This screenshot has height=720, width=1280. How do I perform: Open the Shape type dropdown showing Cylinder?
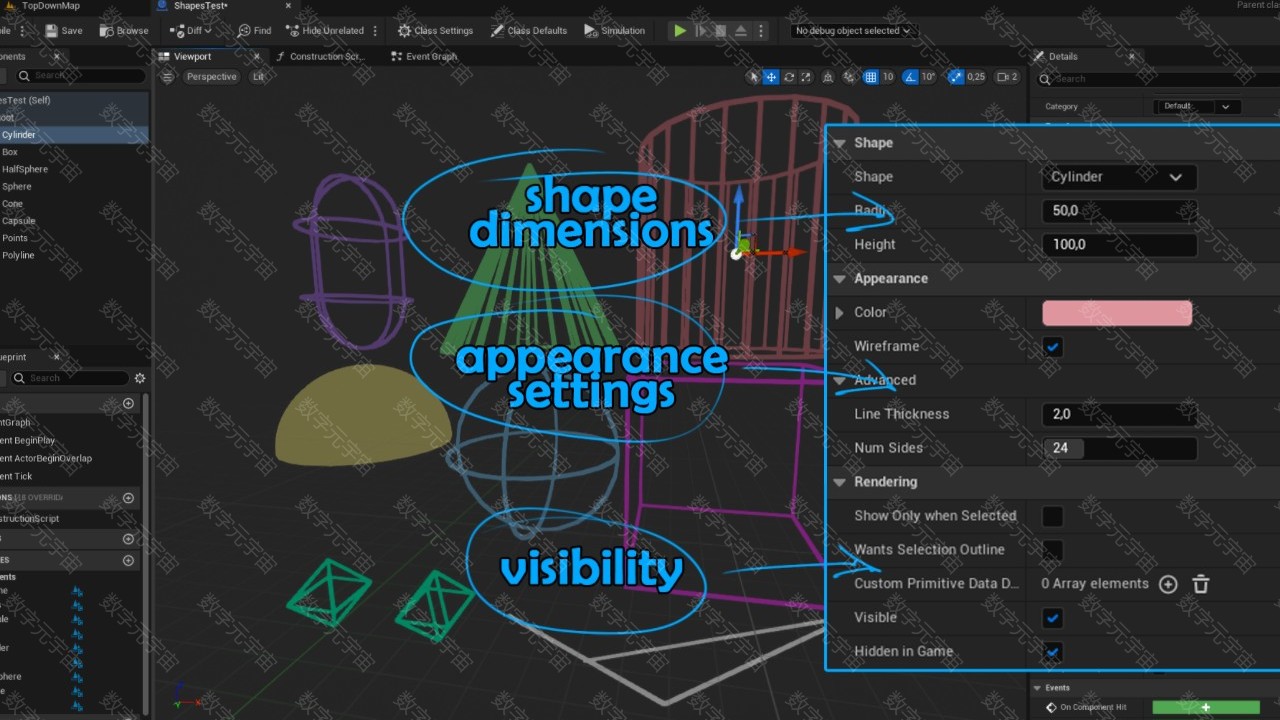(1117, 177)
